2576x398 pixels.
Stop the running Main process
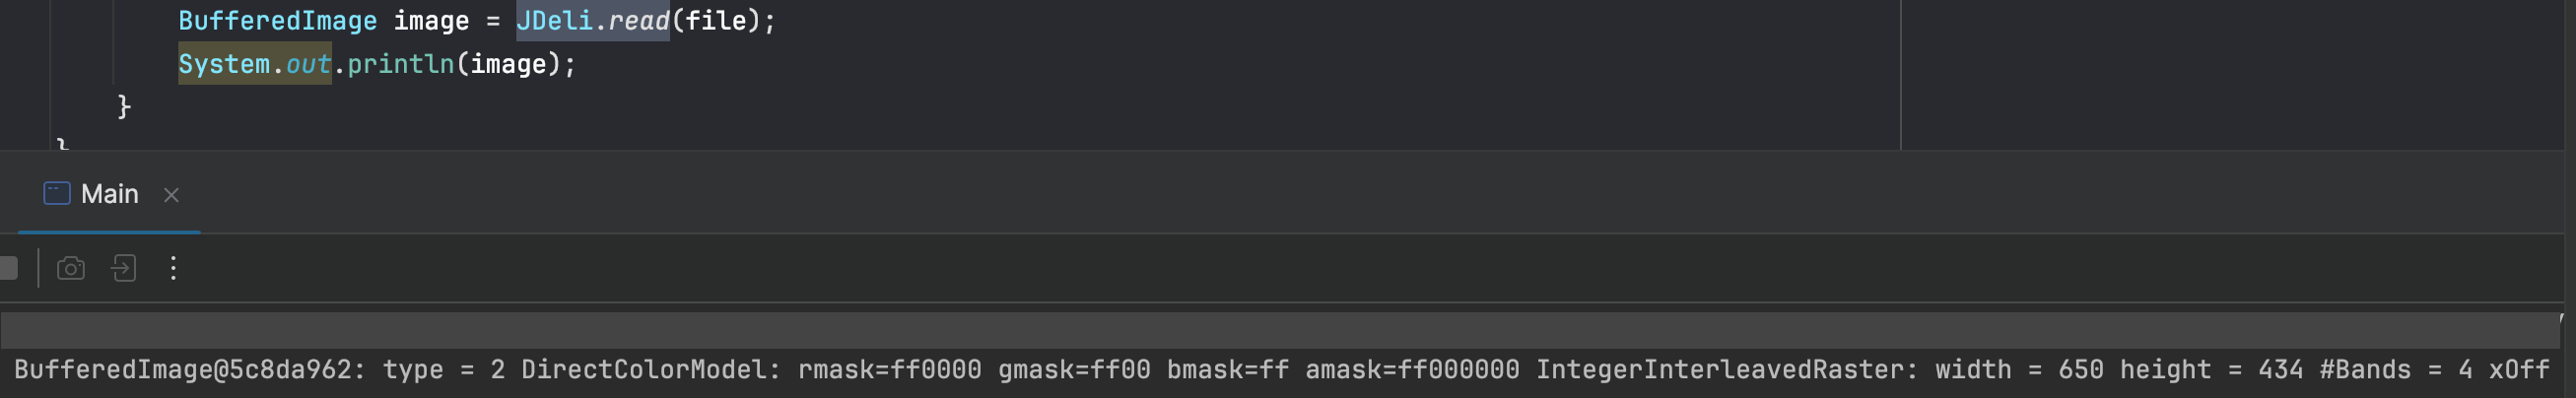click(x=8, y=268)
